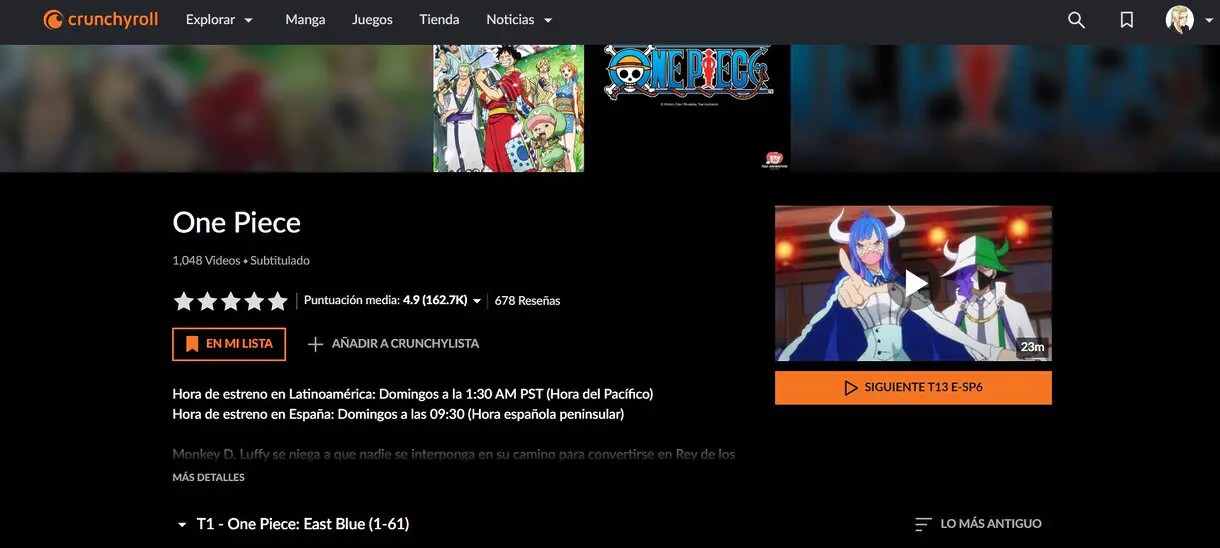Click the España premiere time line
Image resolution: width=1220 pixels, height=548 pixels.
point(398,414)
